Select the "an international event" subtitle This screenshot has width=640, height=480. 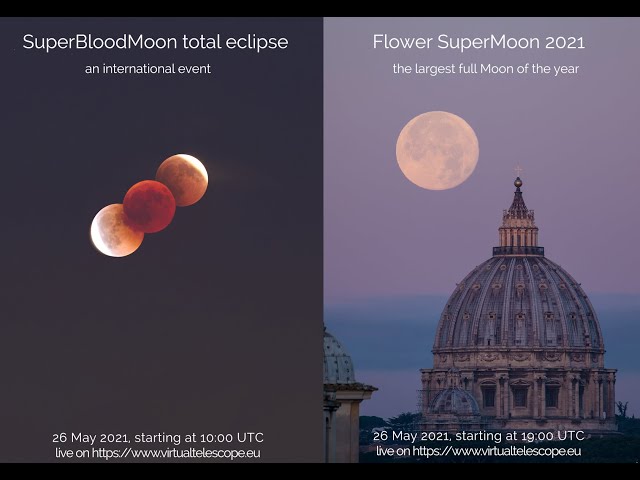point(148,69)
